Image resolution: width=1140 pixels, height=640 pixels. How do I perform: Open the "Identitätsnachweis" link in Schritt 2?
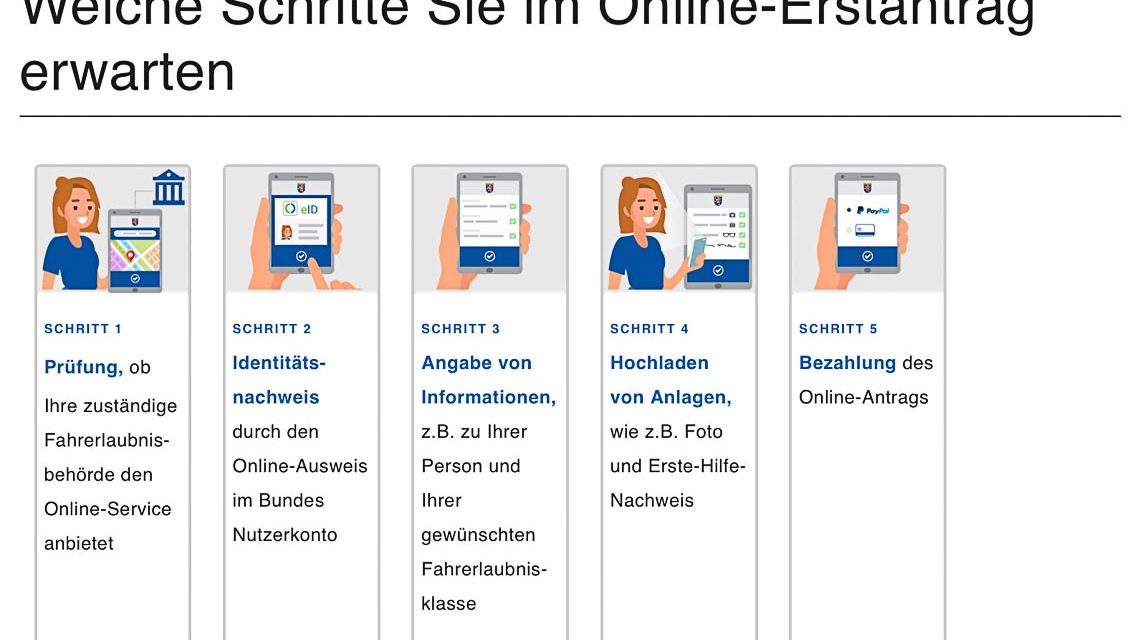278,380
